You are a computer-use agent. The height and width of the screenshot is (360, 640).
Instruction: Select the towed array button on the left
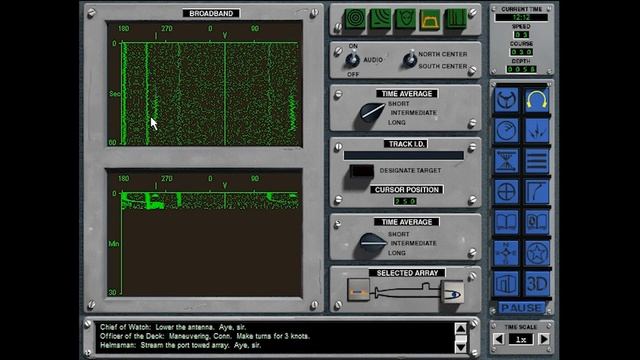point(358,290)
